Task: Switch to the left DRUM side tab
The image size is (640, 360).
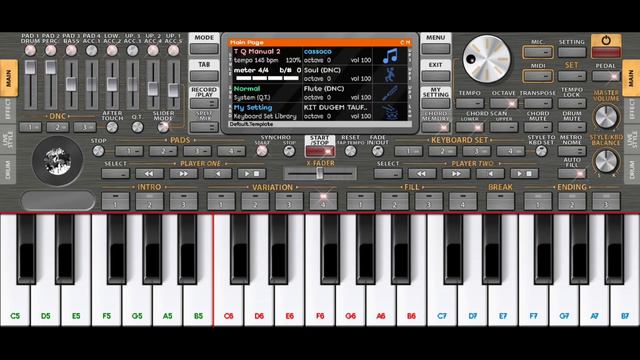Action: pyautogui.click(x=8, y=170)
